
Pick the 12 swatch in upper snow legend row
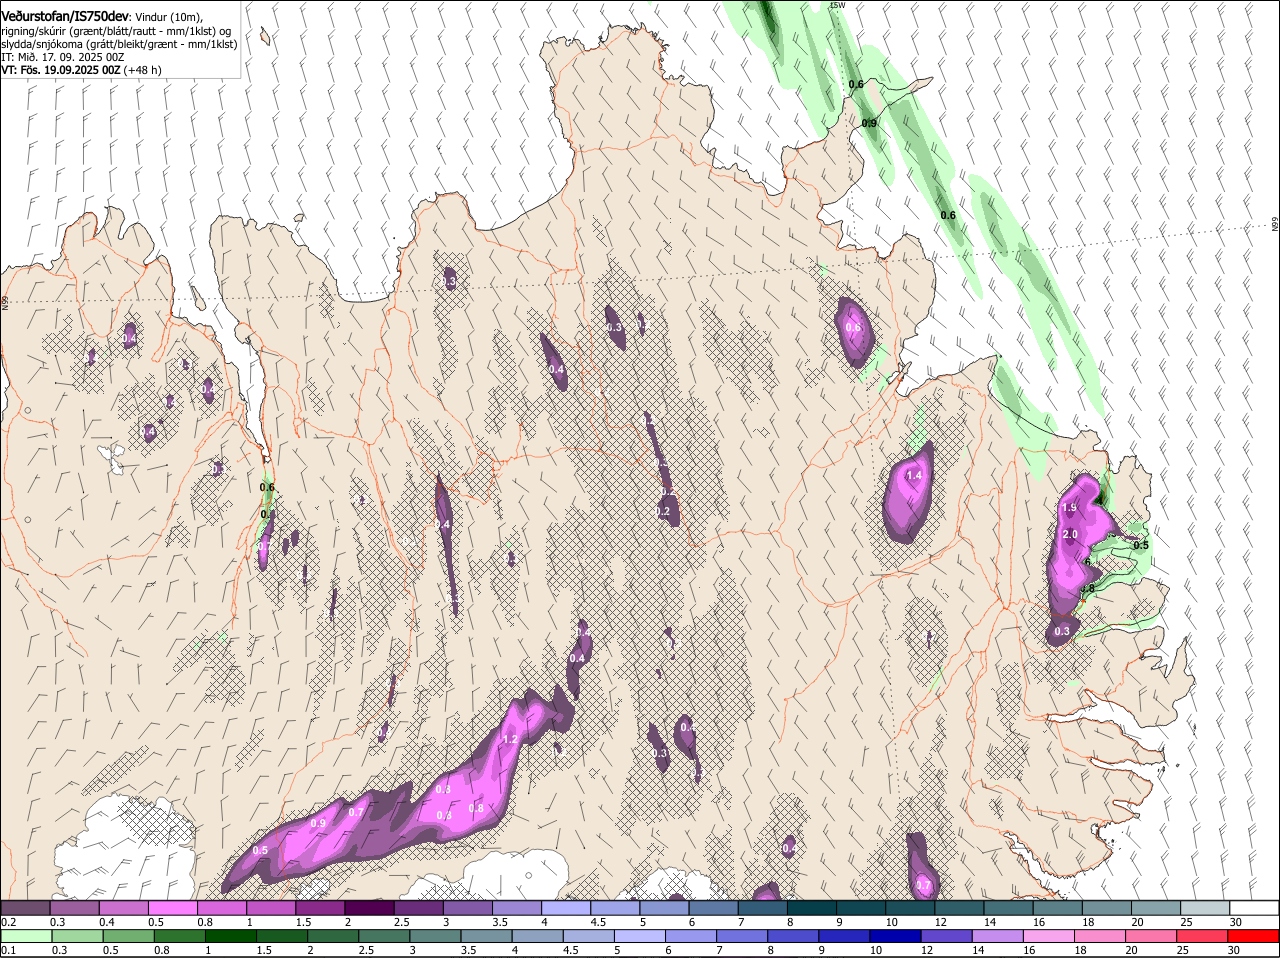959,908
